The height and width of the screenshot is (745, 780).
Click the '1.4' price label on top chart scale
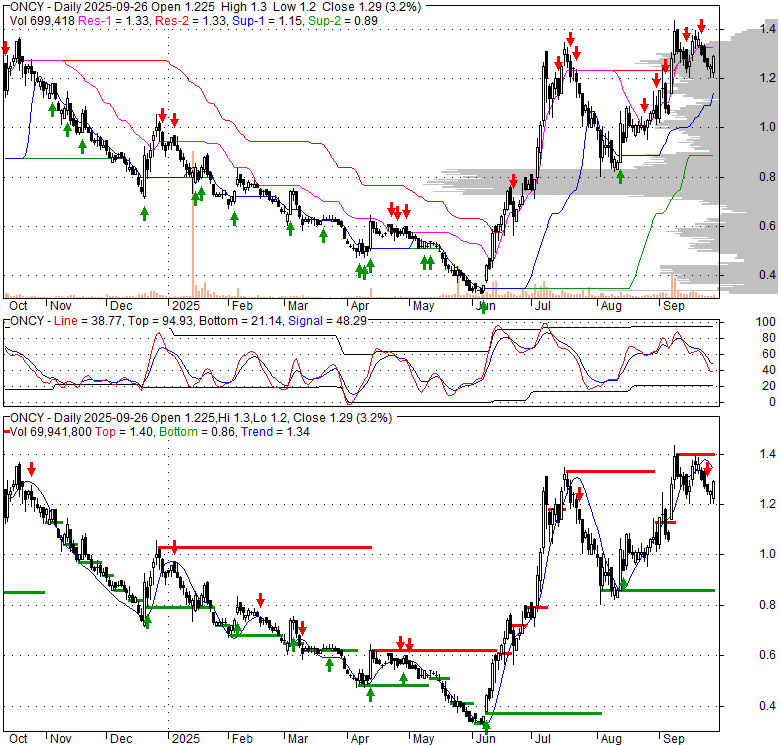click(x=768, y=29)
